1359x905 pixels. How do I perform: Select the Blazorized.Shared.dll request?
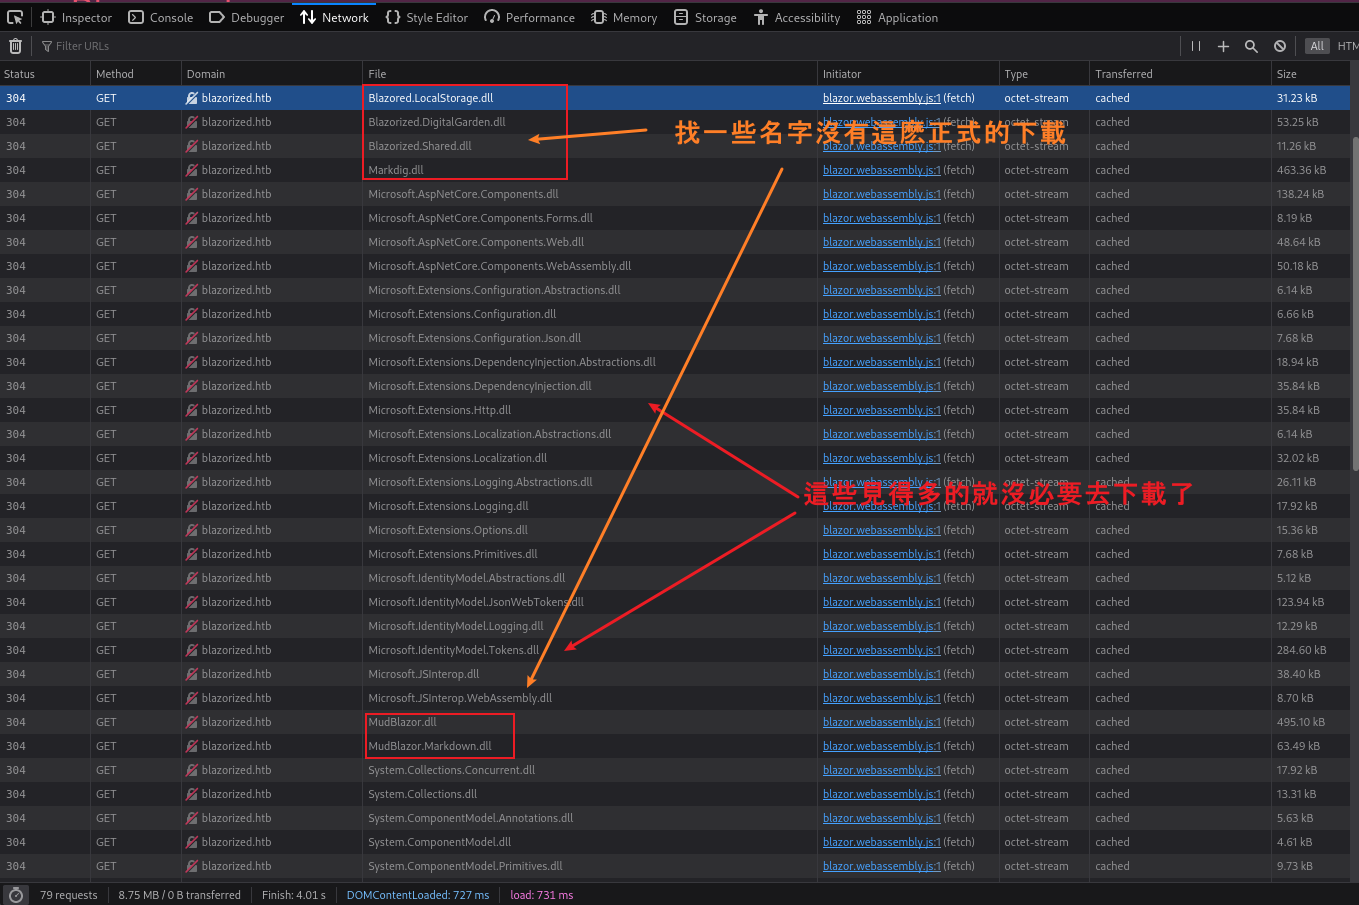pos(675,146)
